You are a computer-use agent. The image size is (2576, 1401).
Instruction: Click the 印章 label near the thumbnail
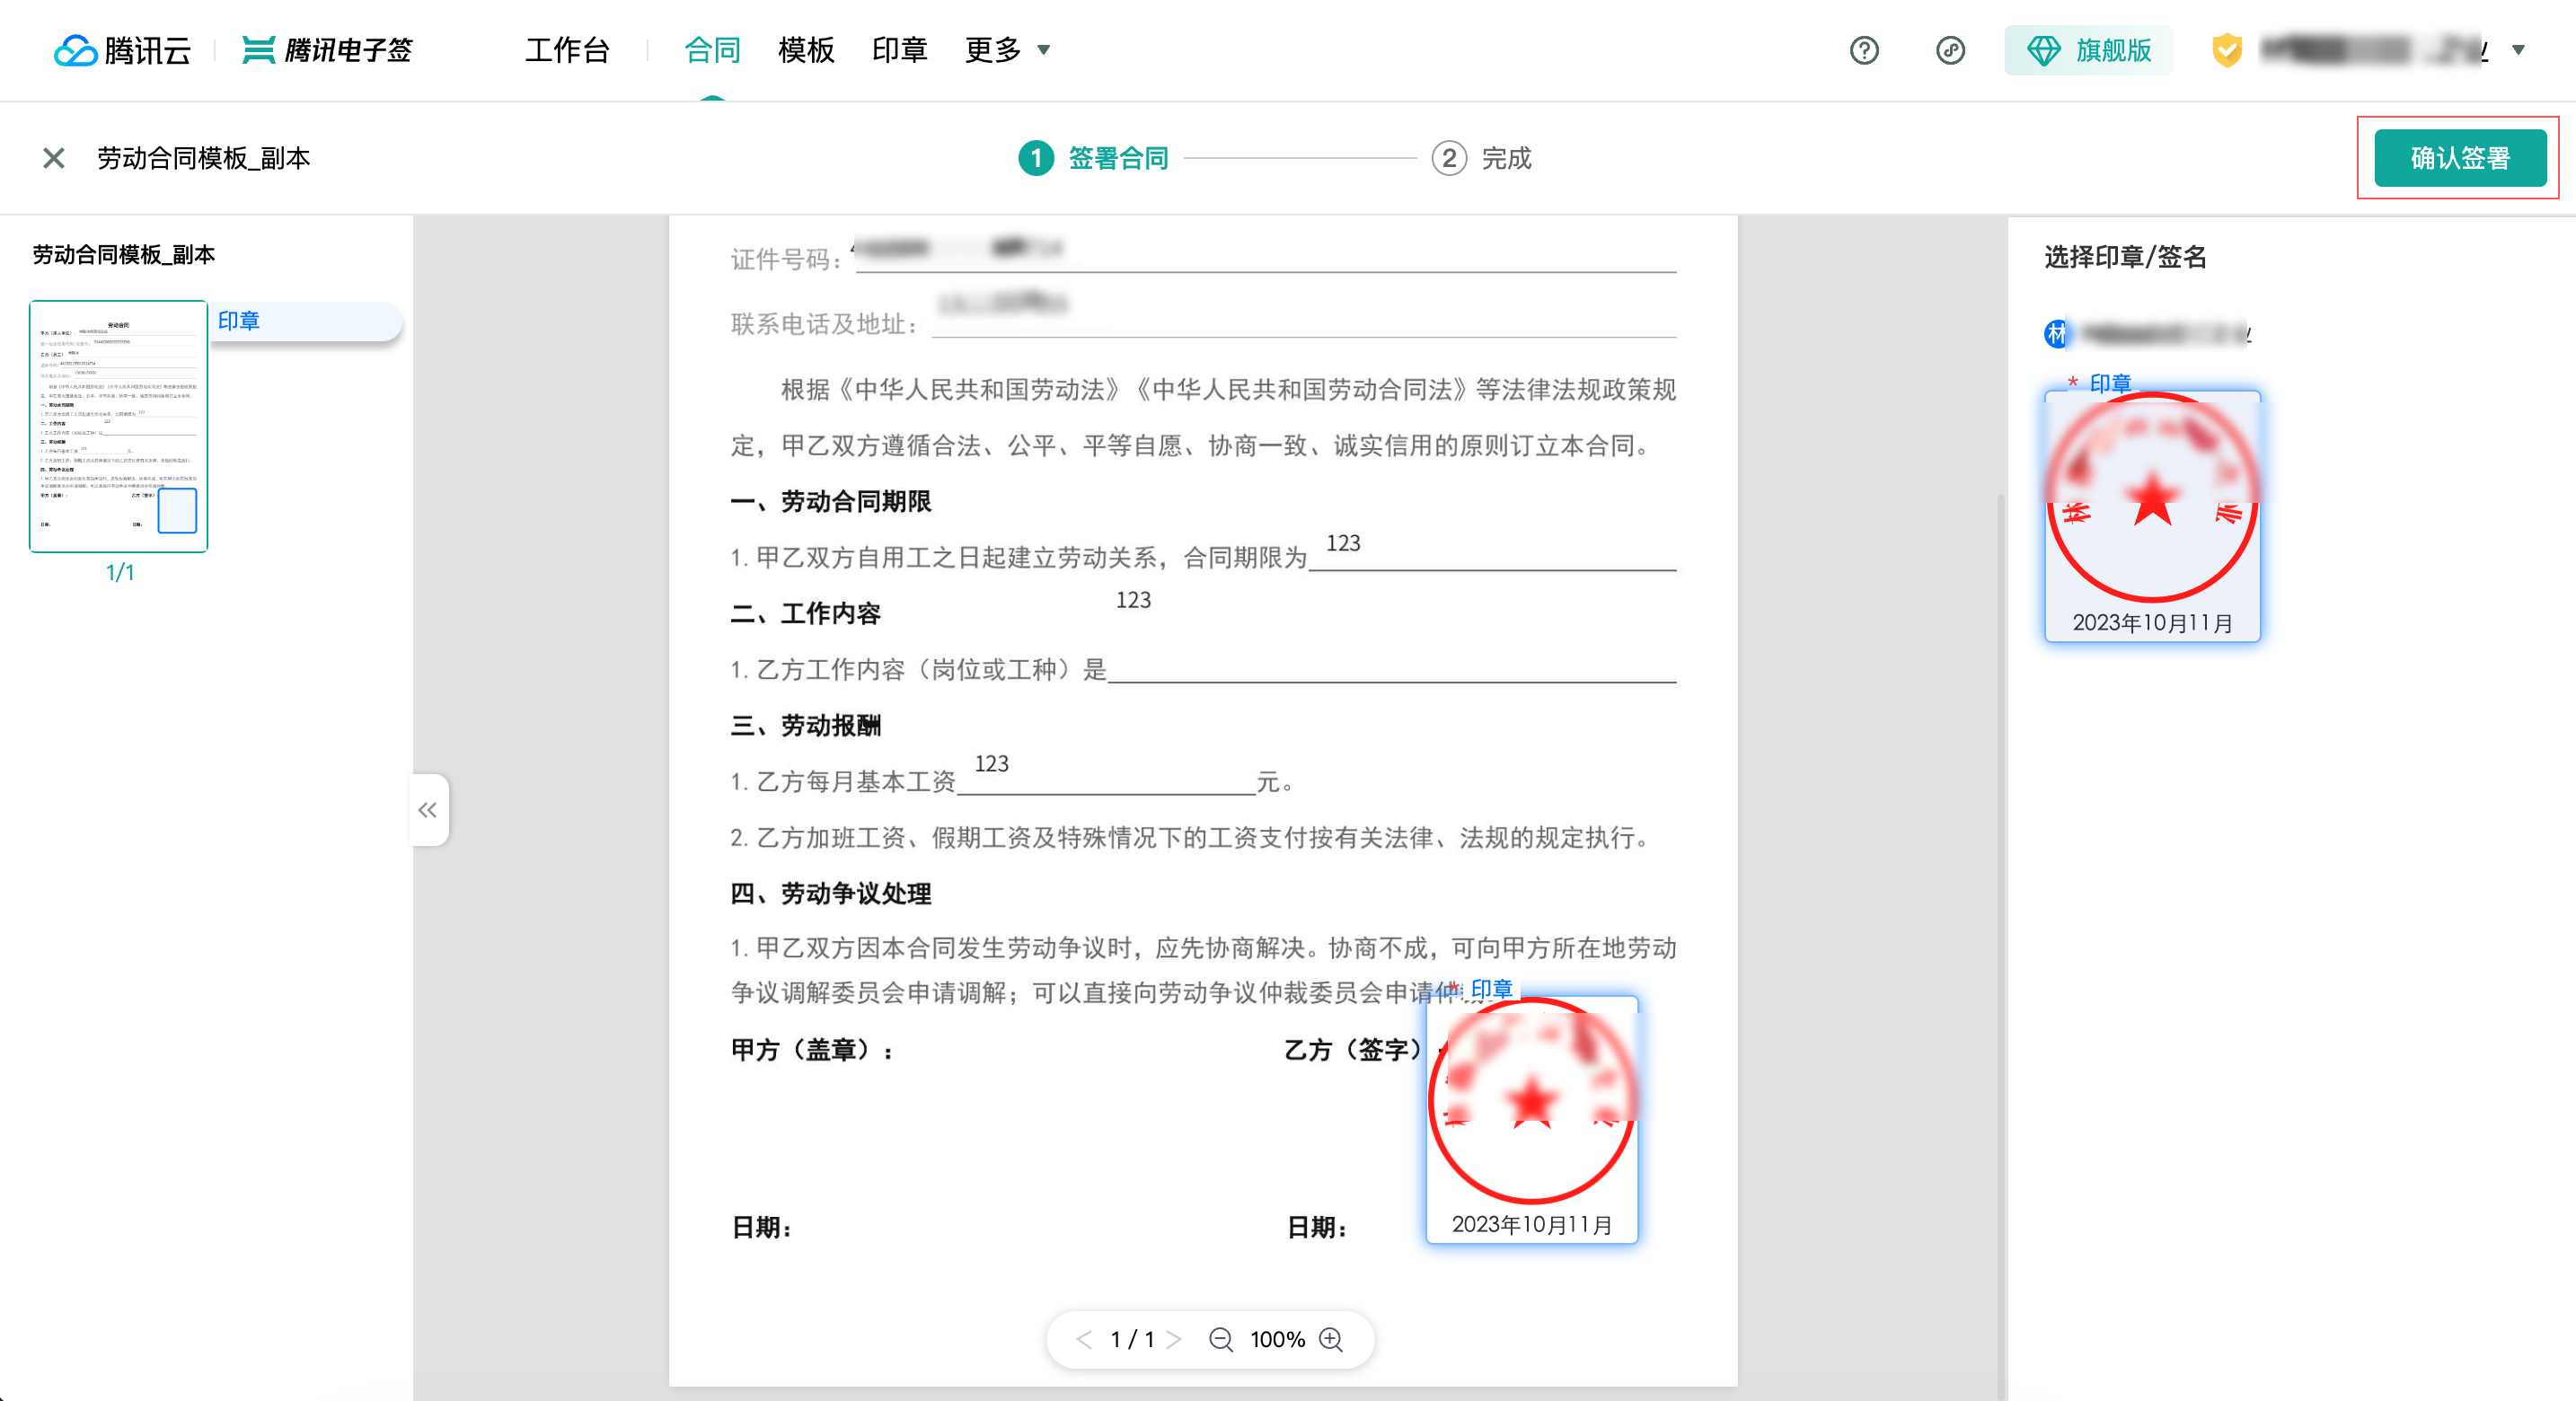[x=240, y=321]
